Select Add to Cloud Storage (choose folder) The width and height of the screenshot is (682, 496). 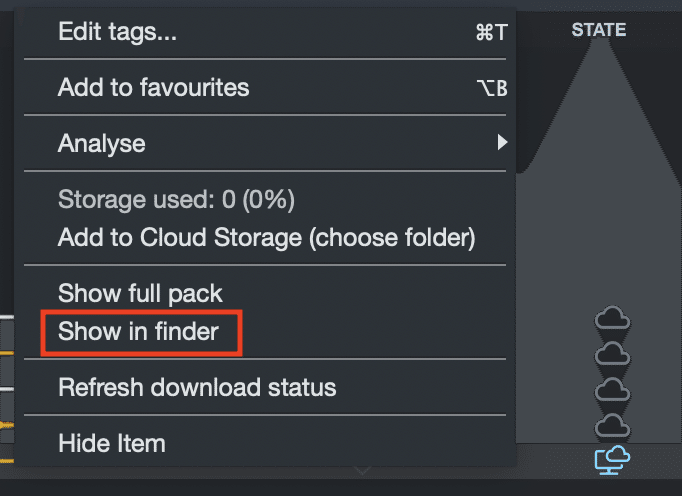266,237
